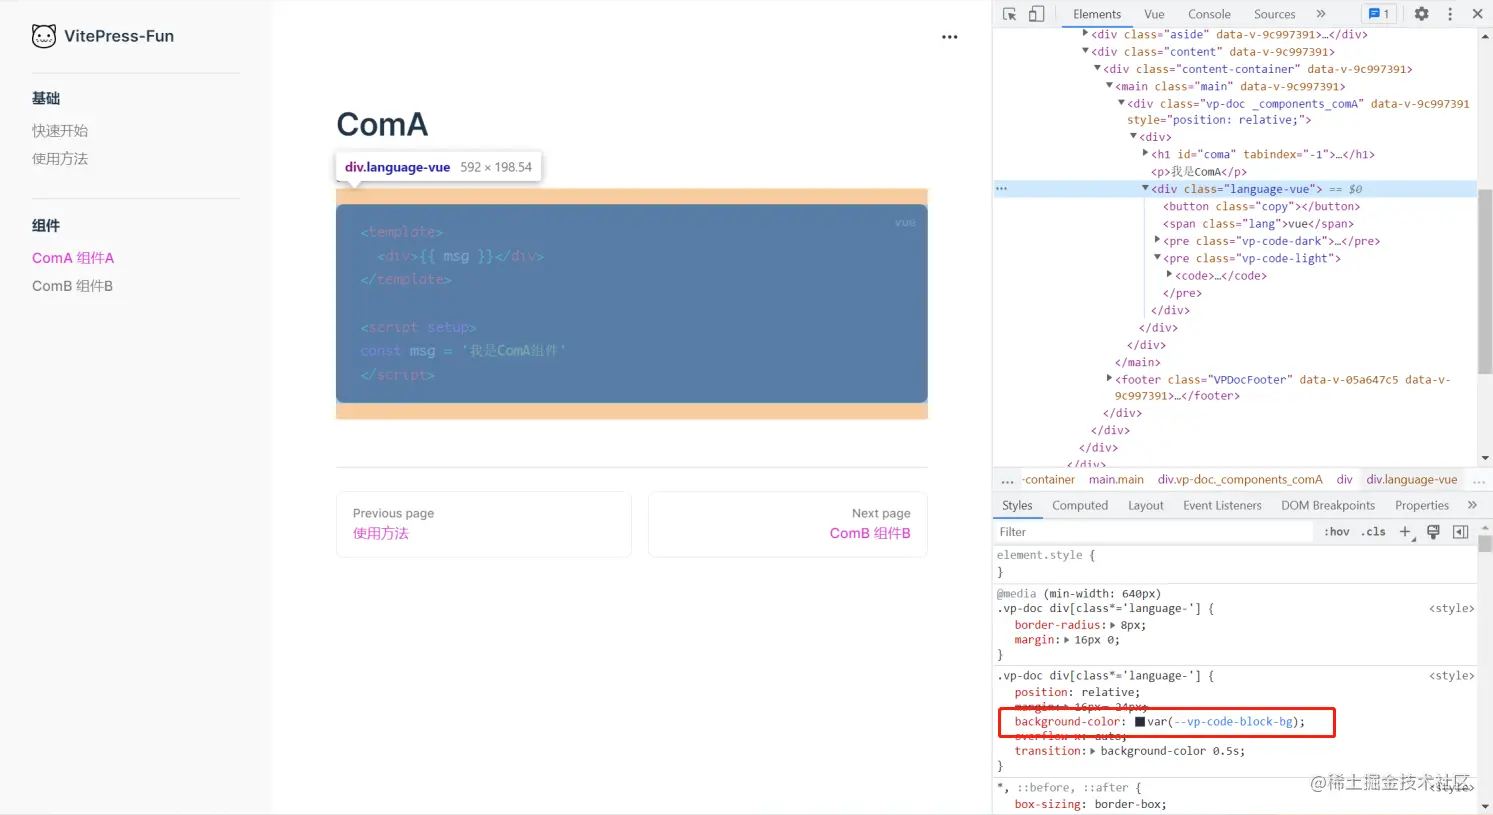Select the Styles tab
Image resolution: width=1493 pixels, height=815 pixels.
point(1017,505)
